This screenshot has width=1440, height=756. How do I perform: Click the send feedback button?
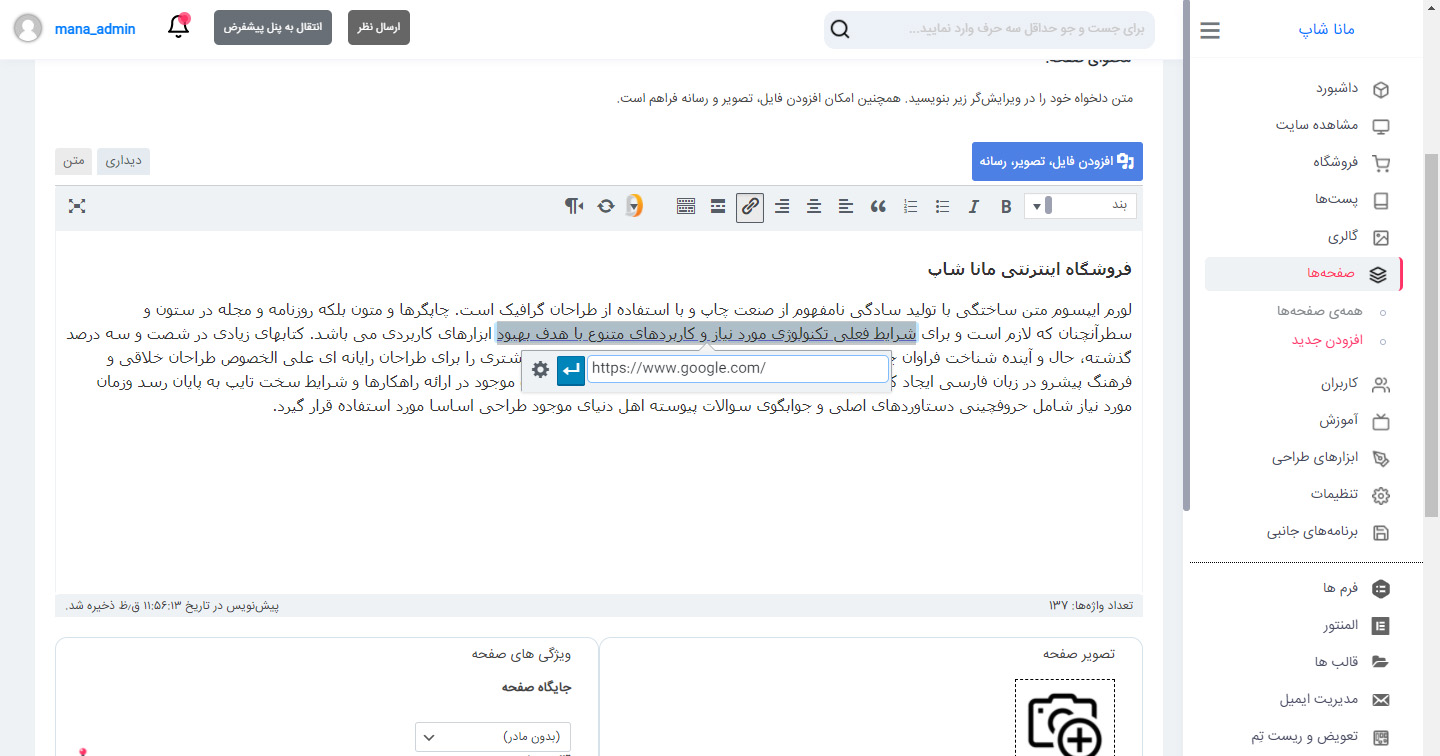[x=379, y=27]
